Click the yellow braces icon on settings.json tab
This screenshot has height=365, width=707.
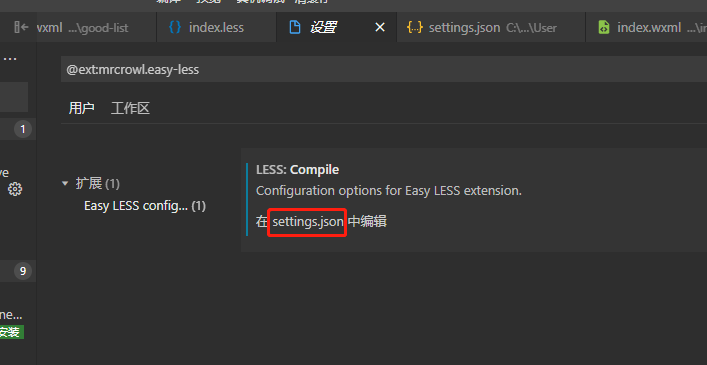click(414, 27)
